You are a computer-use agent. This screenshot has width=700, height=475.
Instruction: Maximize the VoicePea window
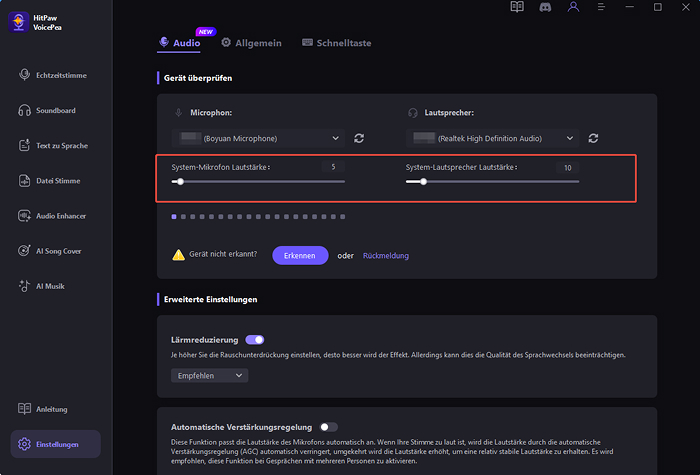658,7
